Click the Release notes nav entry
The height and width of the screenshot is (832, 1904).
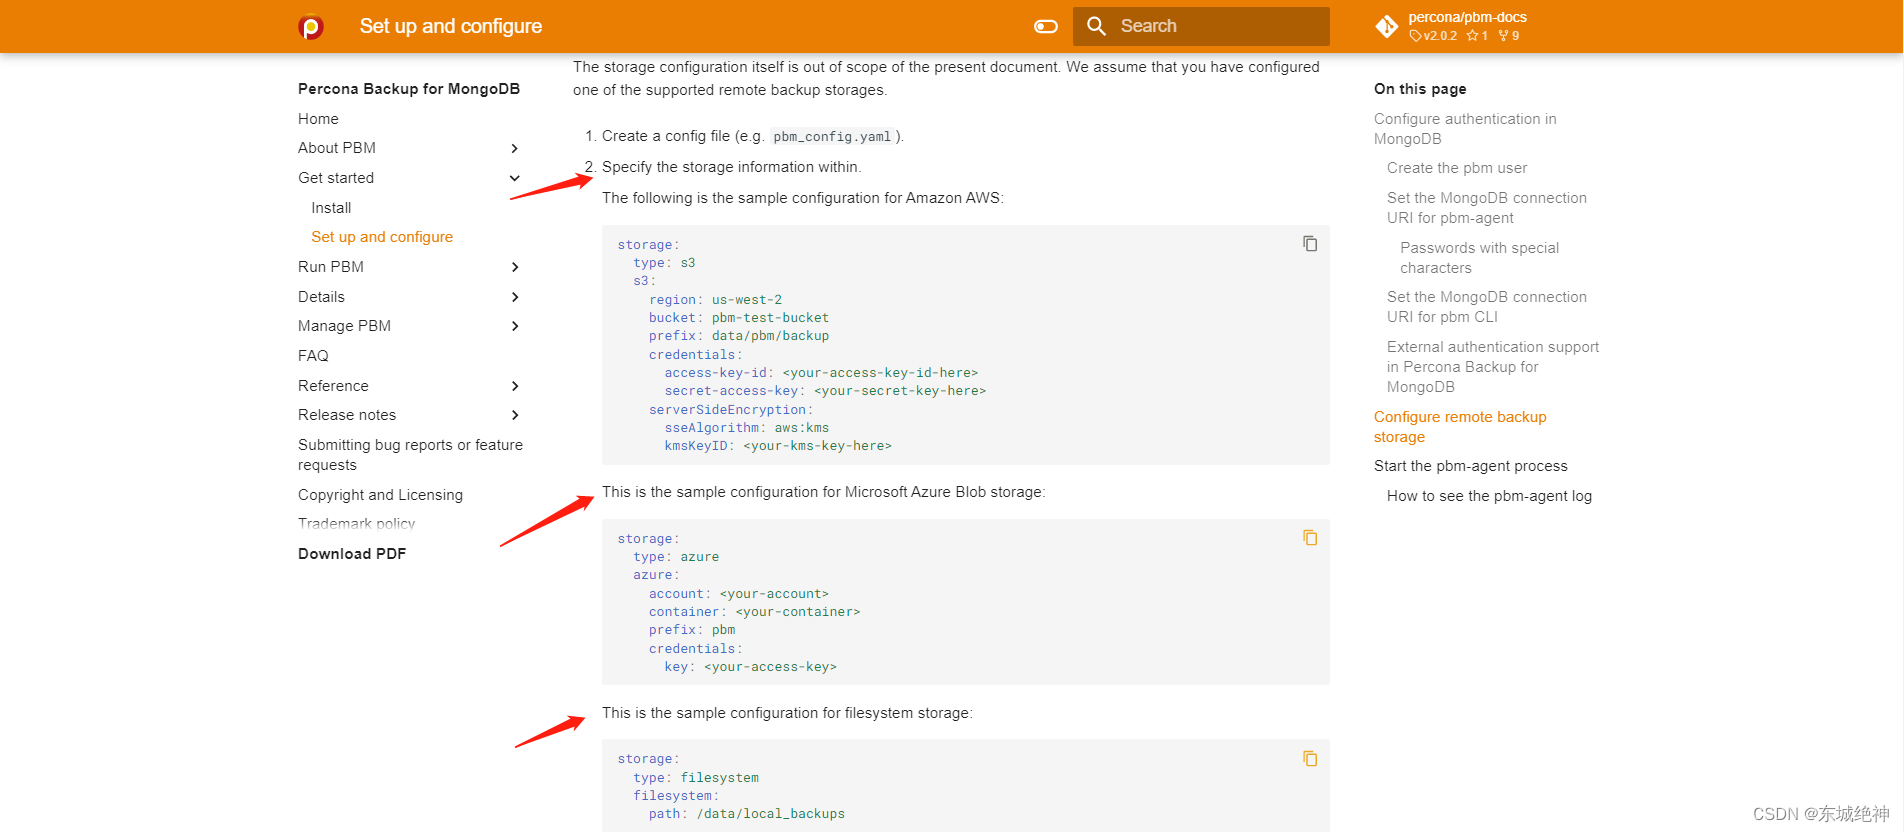(347, 415)
